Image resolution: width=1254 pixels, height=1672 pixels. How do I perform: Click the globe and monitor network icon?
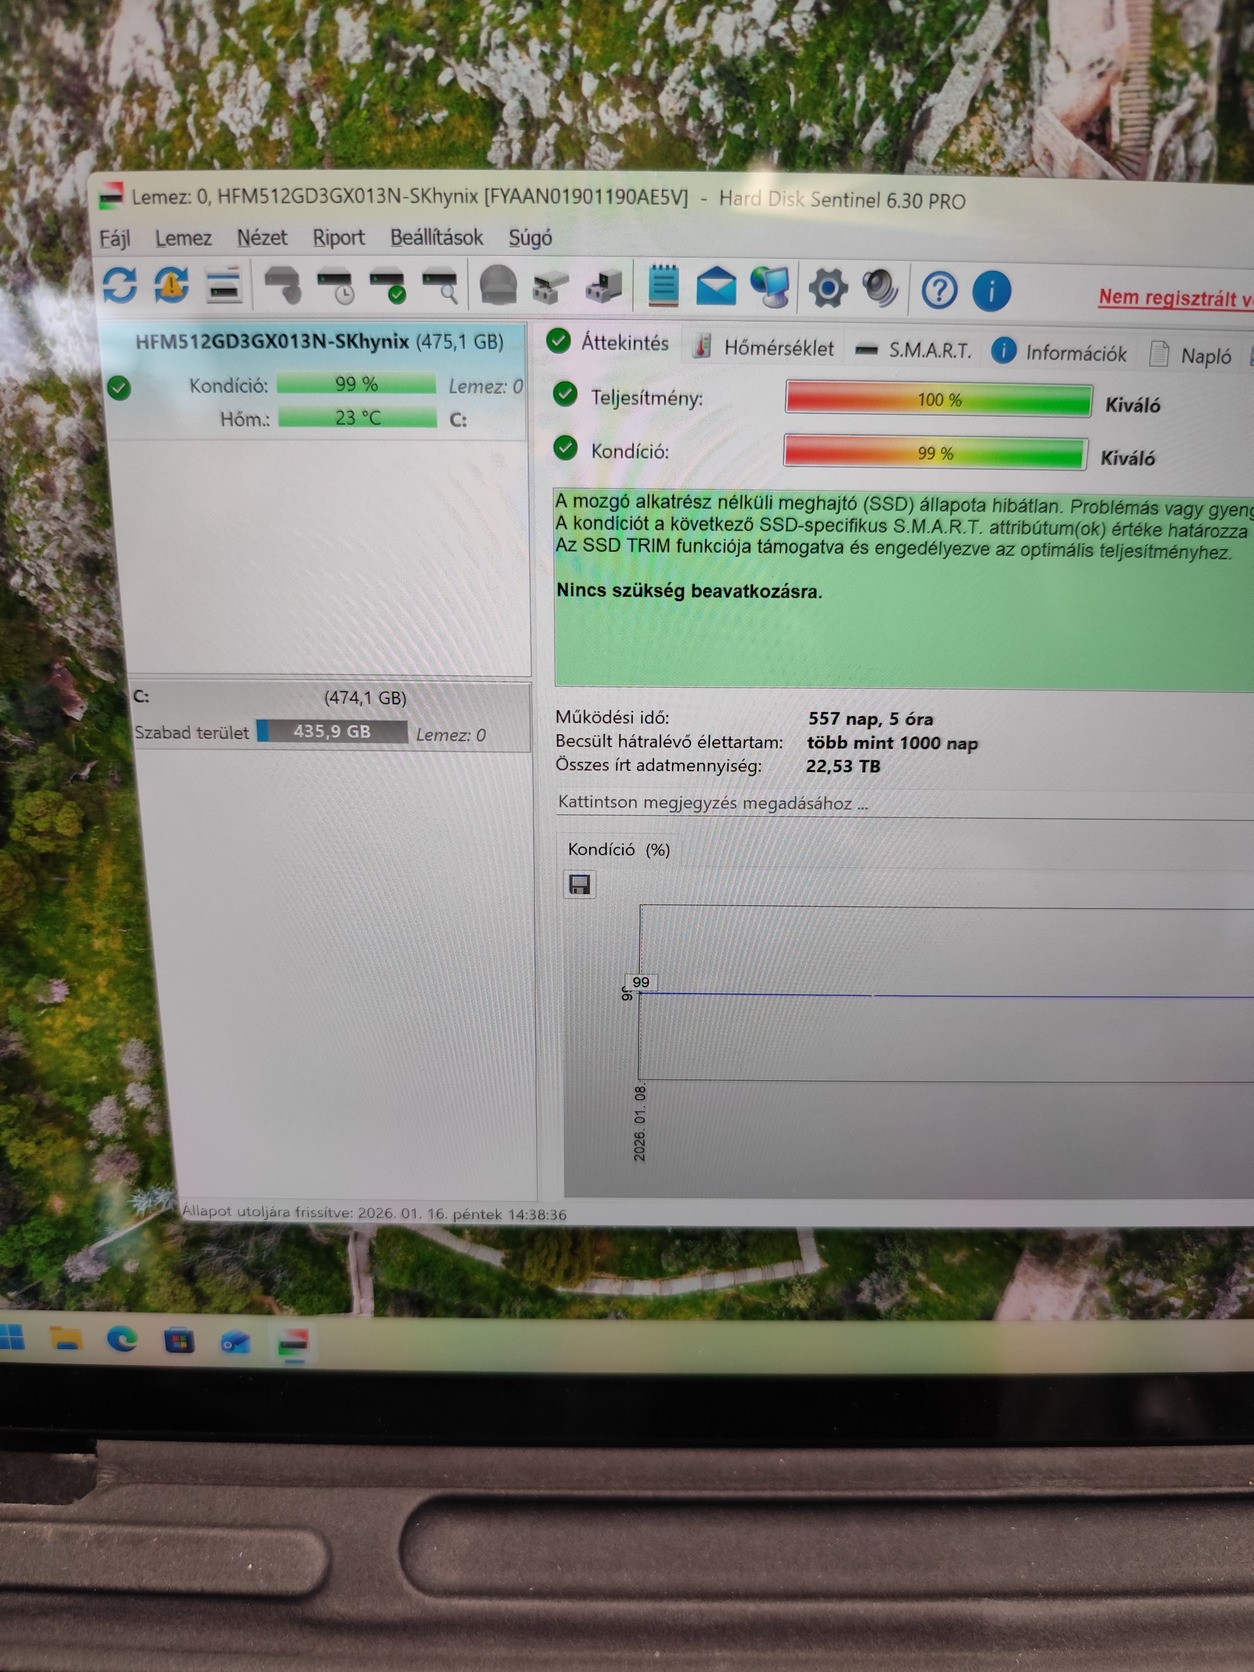[x=770, y=288]
